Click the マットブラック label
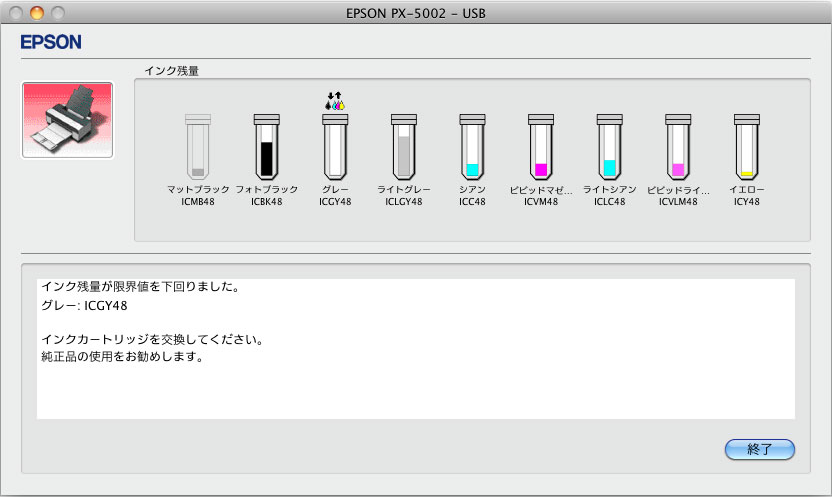 click(x=198, y=189)
